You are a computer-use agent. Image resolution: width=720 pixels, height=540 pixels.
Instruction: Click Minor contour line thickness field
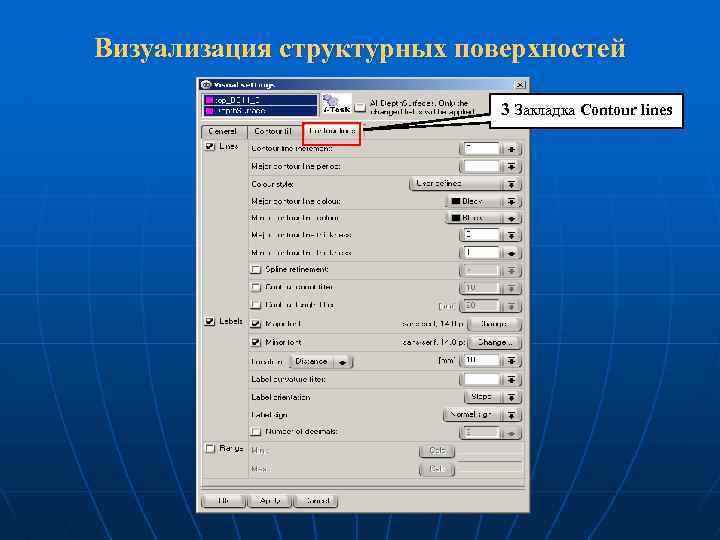(480, 253)
